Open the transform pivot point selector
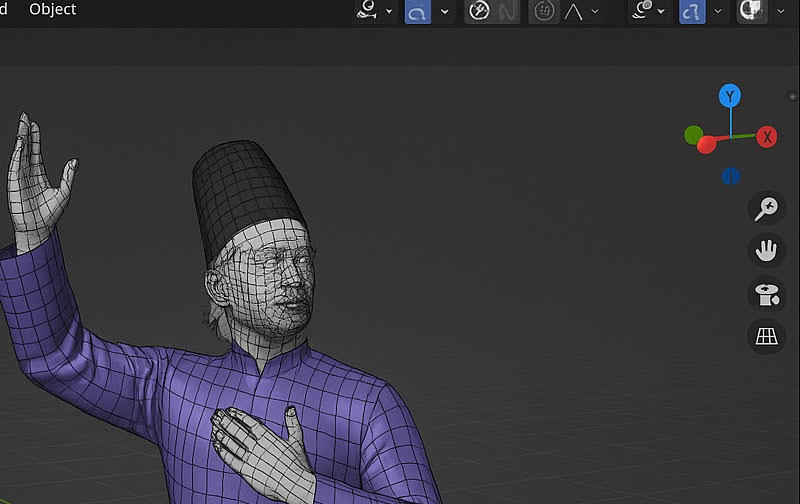 [x=366, y=11]
